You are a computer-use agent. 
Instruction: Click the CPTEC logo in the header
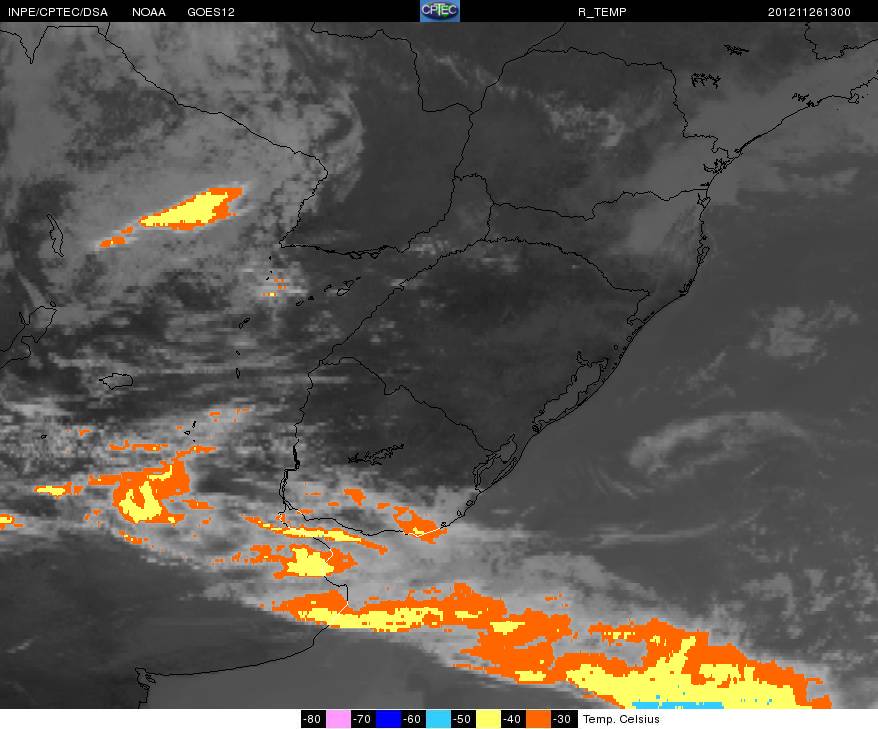click(440, 11)
